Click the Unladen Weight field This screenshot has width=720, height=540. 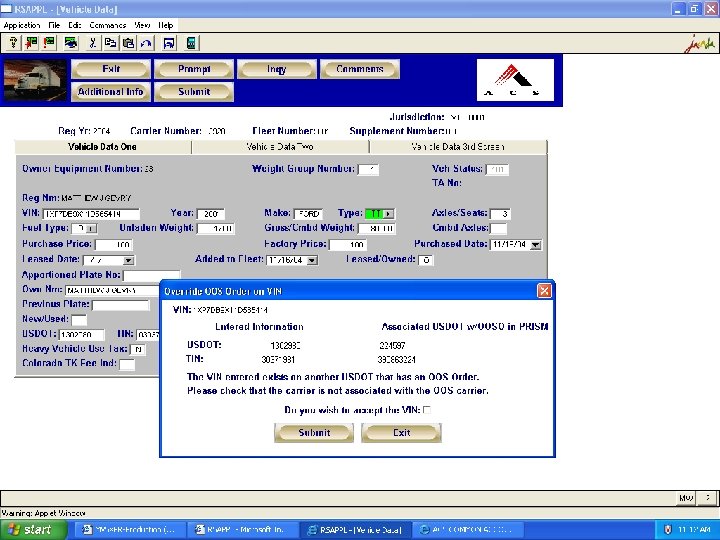coord(215,228)
